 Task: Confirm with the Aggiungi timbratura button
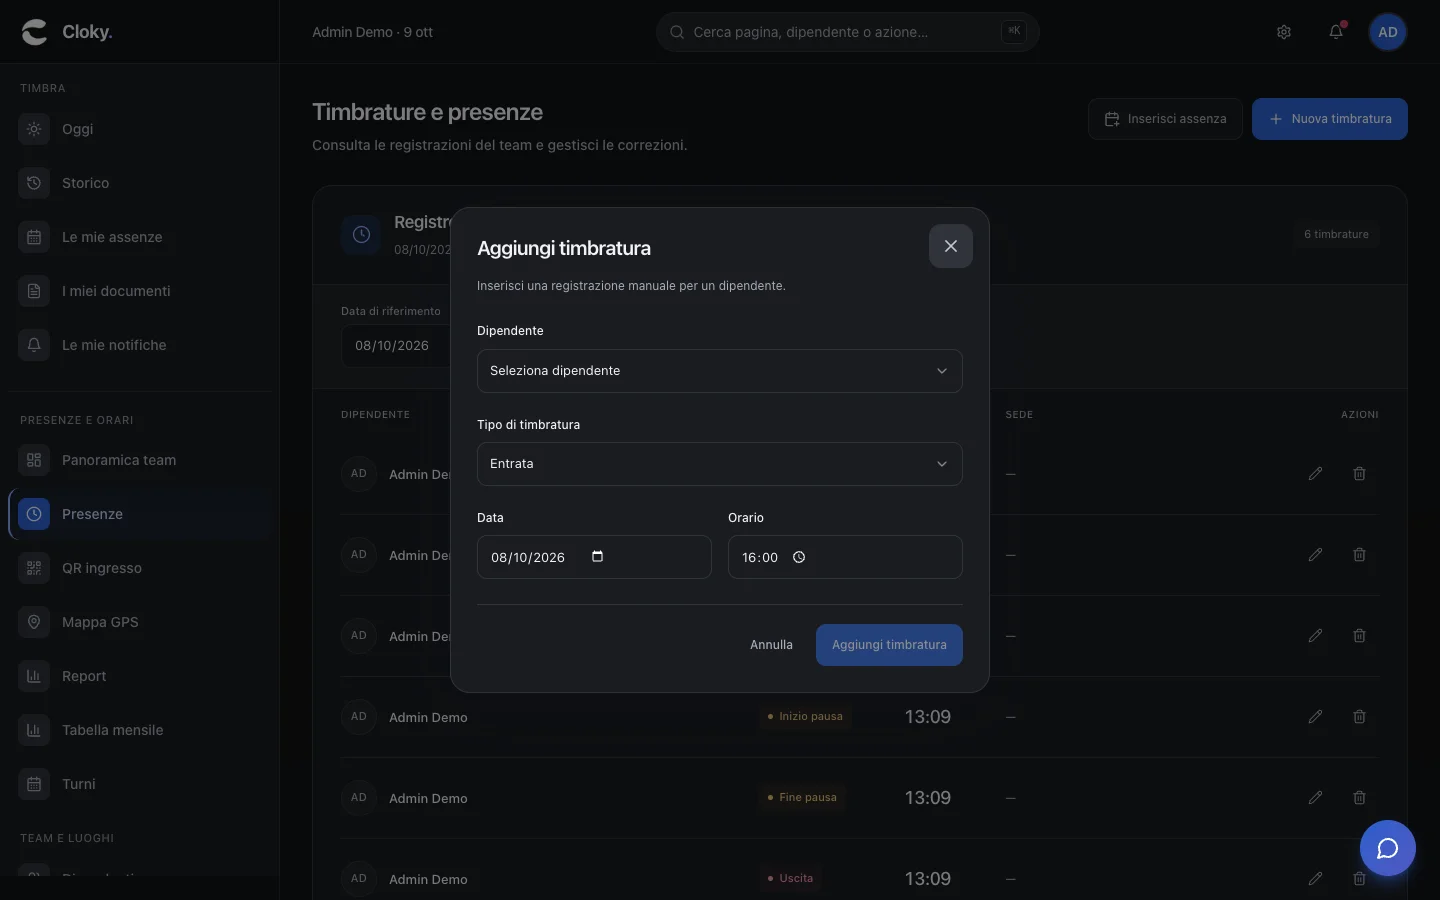889,645
